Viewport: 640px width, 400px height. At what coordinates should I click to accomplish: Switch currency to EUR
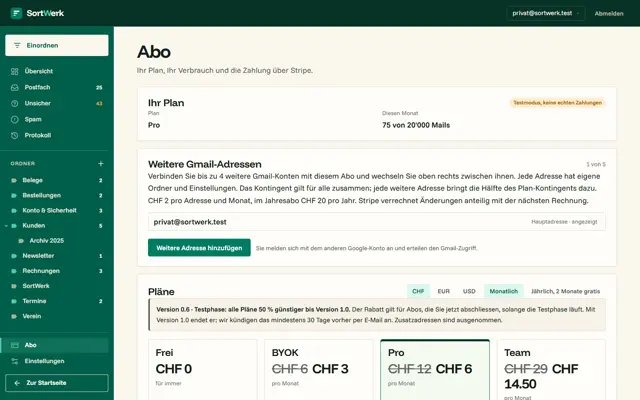coord(443,291)
